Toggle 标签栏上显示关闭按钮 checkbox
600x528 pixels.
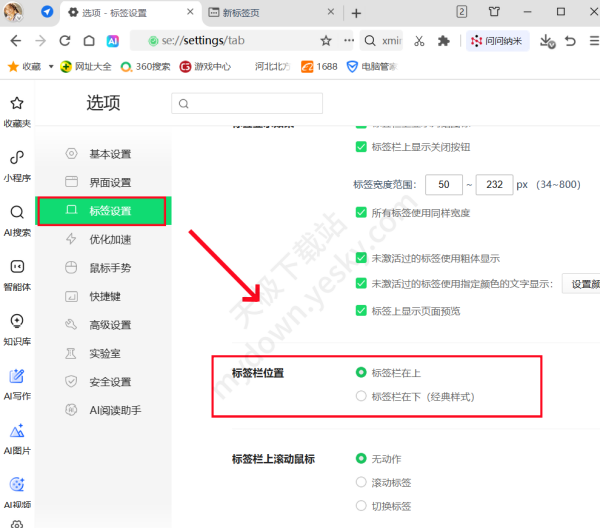(x=361, y=147)
